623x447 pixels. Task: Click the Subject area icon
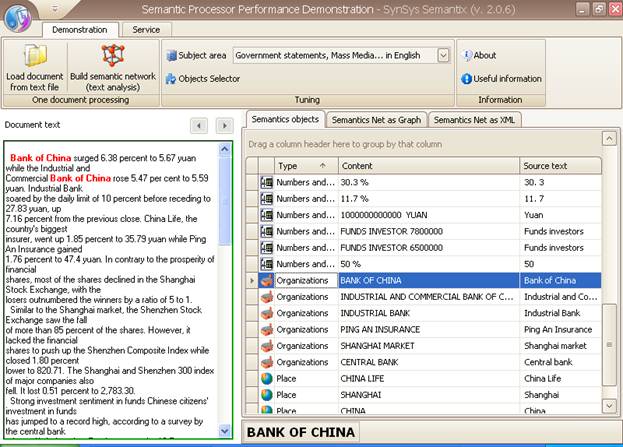click(171, 56)
